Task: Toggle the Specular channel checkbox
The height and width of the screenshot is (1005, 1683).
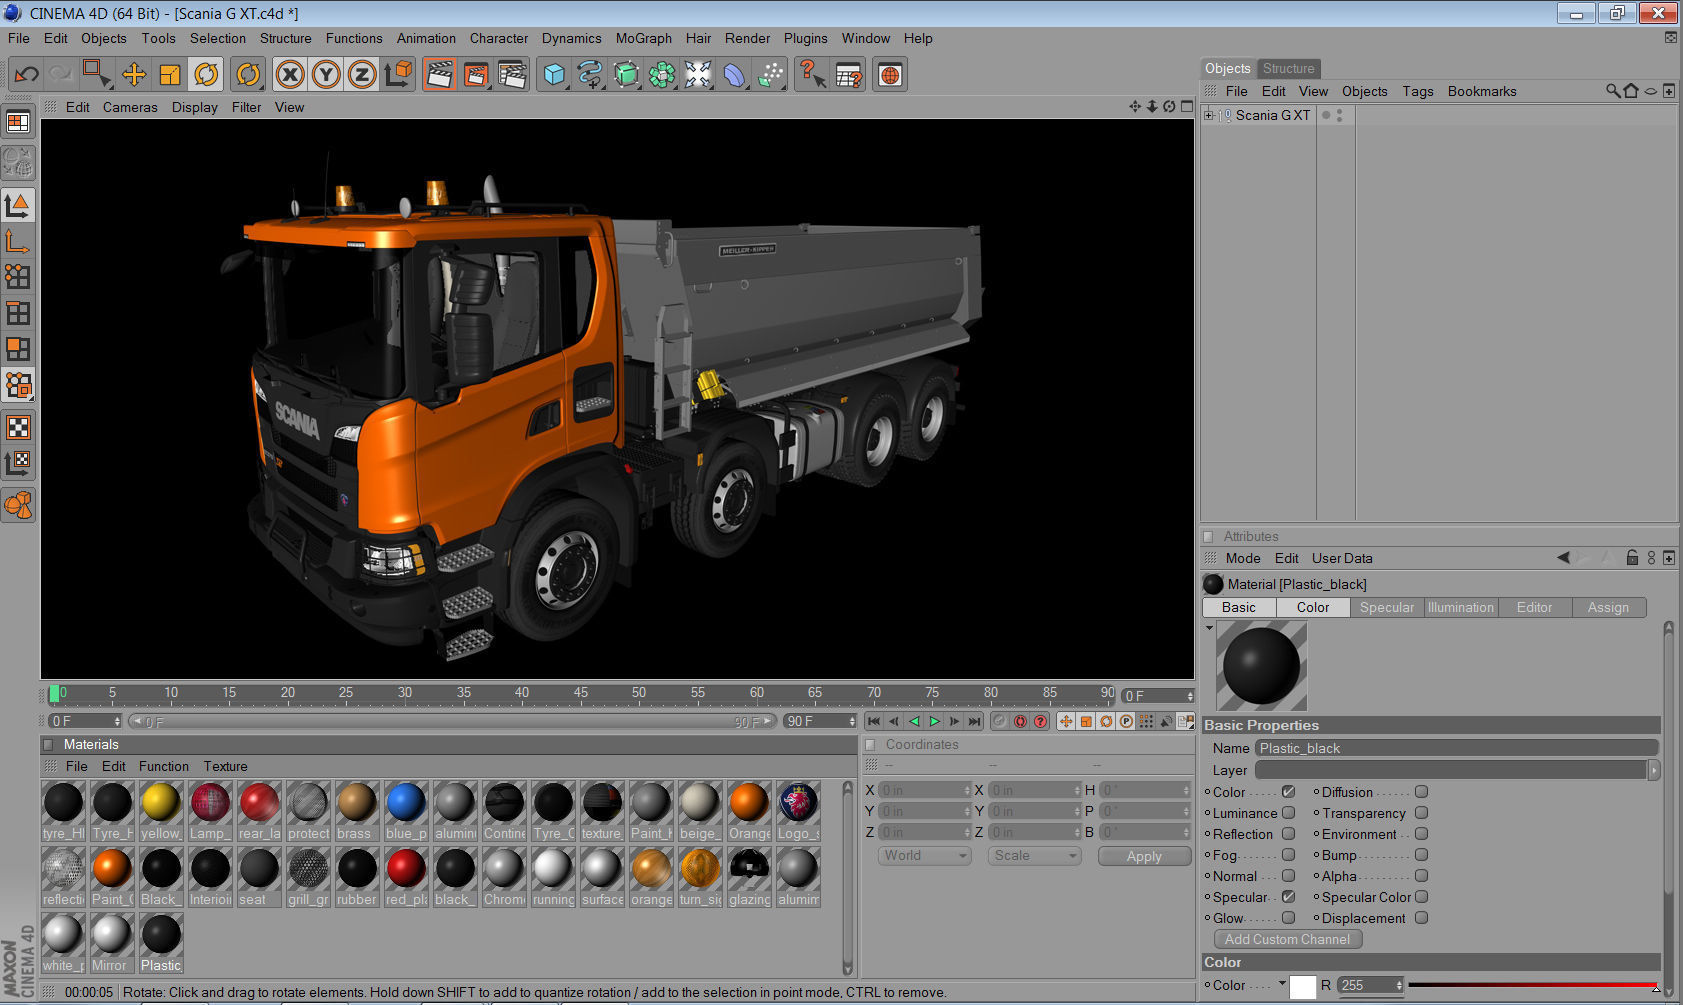Action: 1288,897
